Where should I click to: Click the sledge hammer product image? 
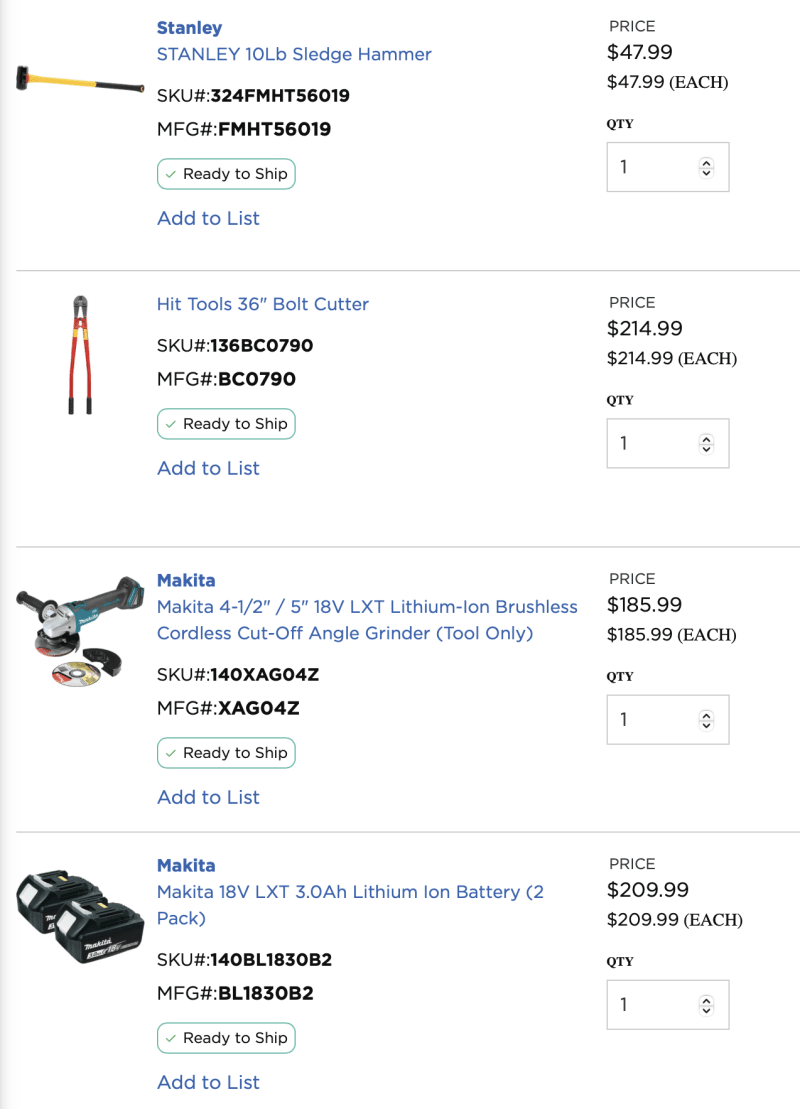(79, 80)
